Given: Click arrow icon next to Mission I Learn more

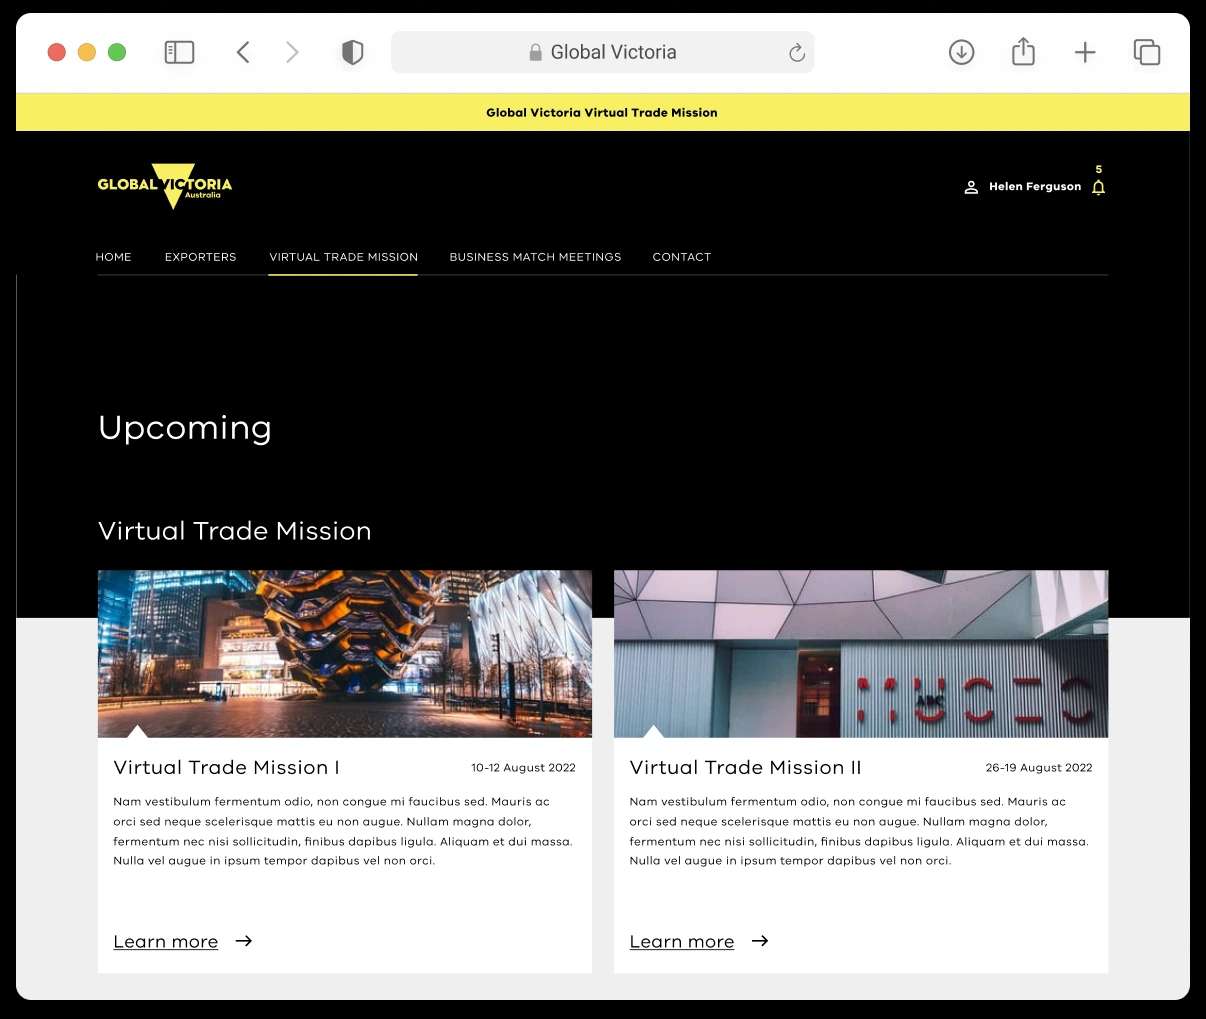Looking at the screenshot, I should [x=244, y=941].
